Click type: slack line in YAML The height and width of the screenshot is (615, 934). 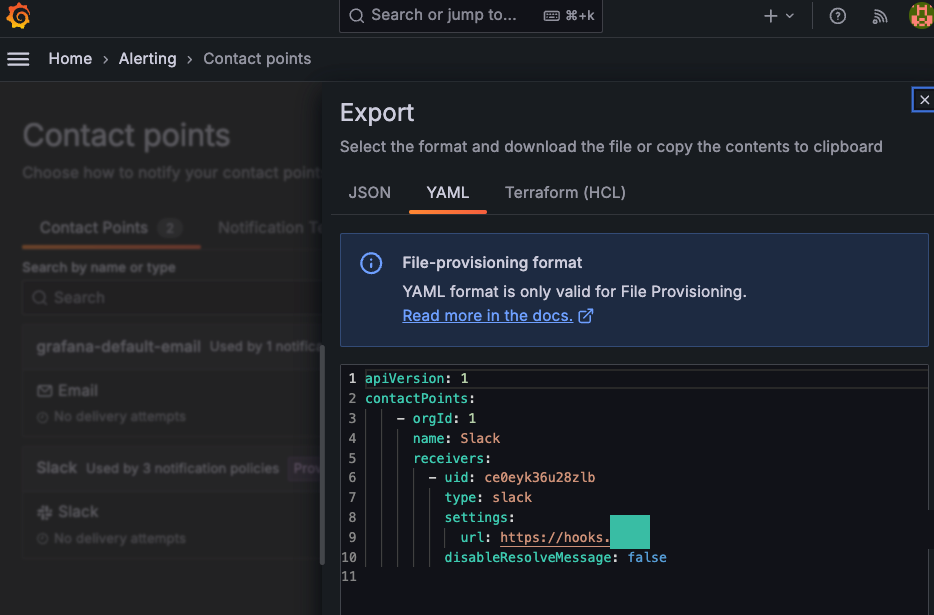pos(488,498)
